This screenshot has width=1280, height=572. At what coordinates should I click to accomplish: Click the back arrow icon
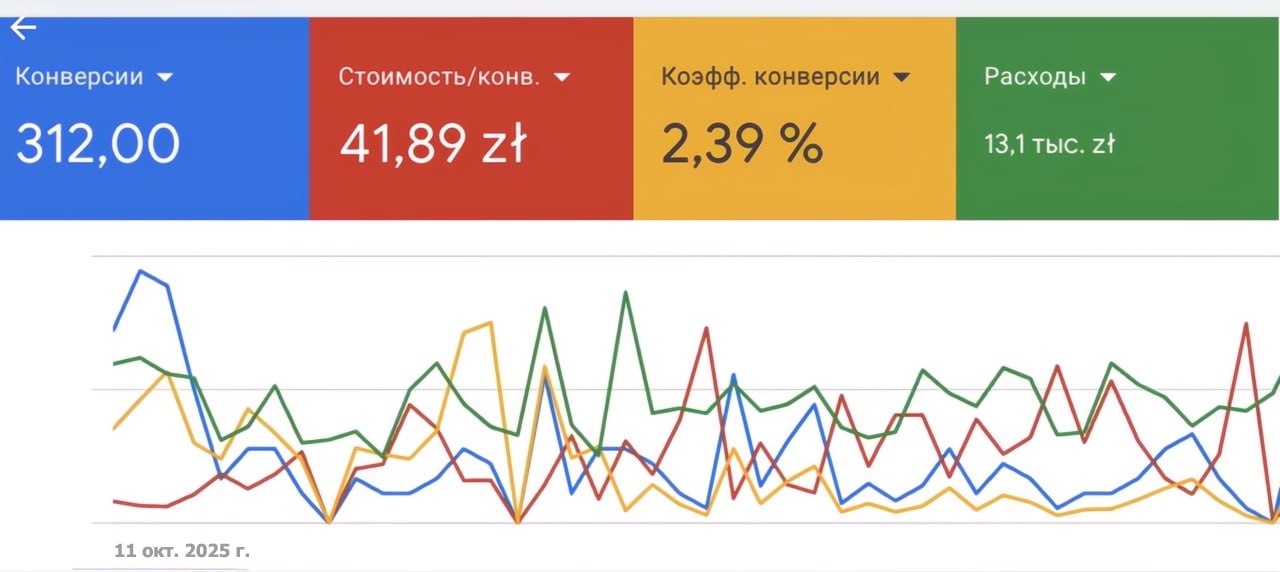pyautogui.click(x=23, y=28)
